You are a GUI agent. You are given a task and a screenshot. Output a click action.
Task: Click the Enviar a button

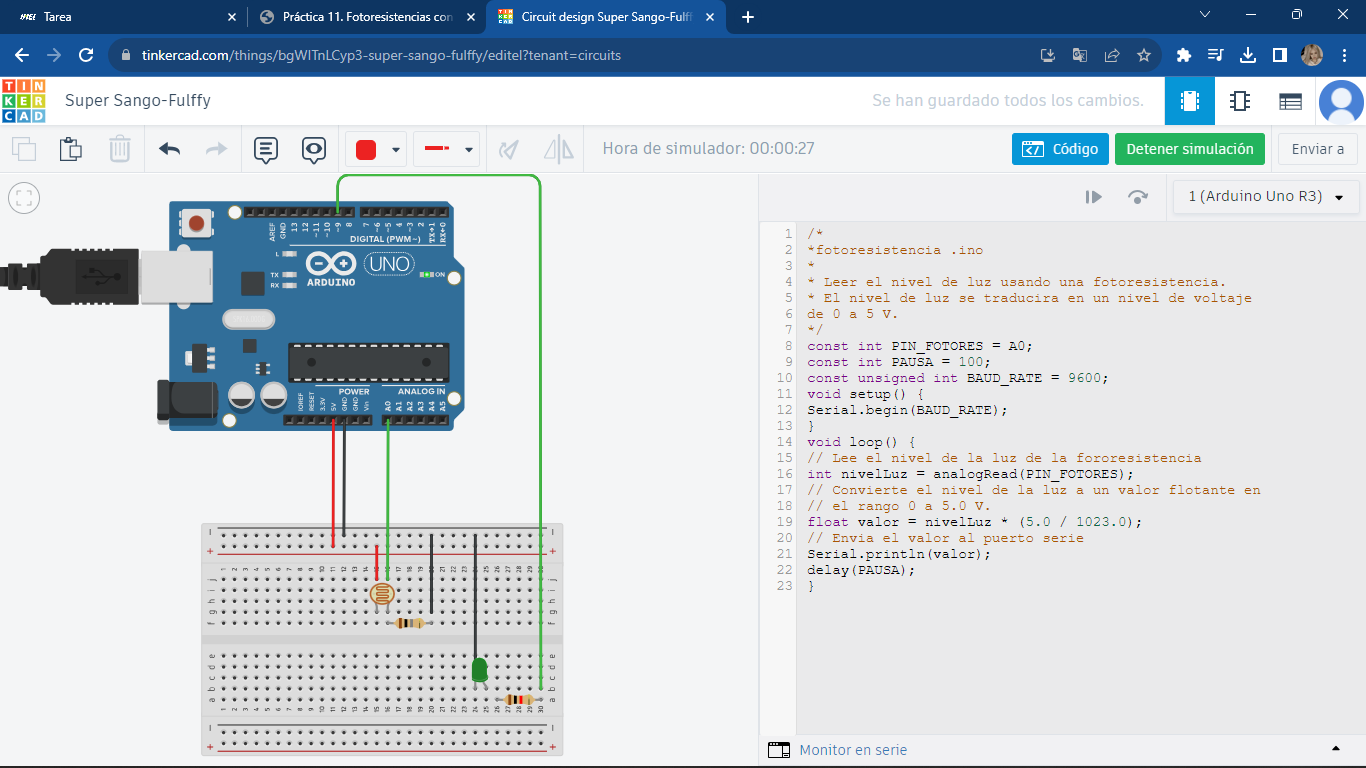[1317, 149]
